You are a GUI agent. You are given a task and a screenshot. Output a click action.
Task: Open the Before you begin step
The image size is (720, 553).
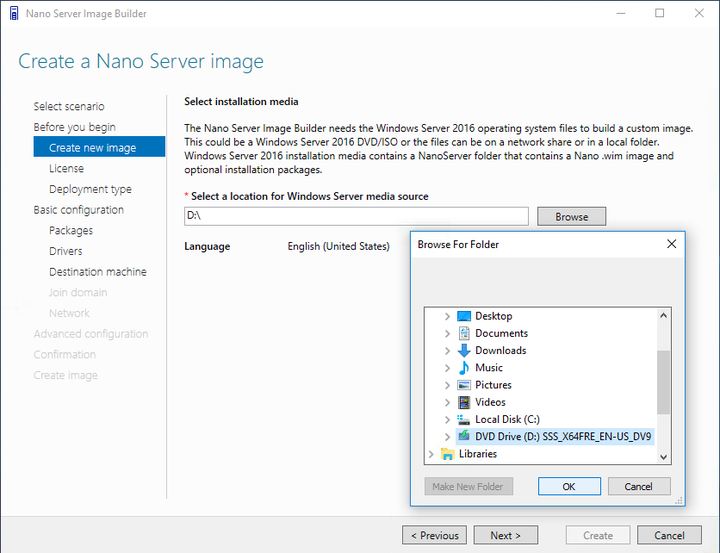point(74,127)
